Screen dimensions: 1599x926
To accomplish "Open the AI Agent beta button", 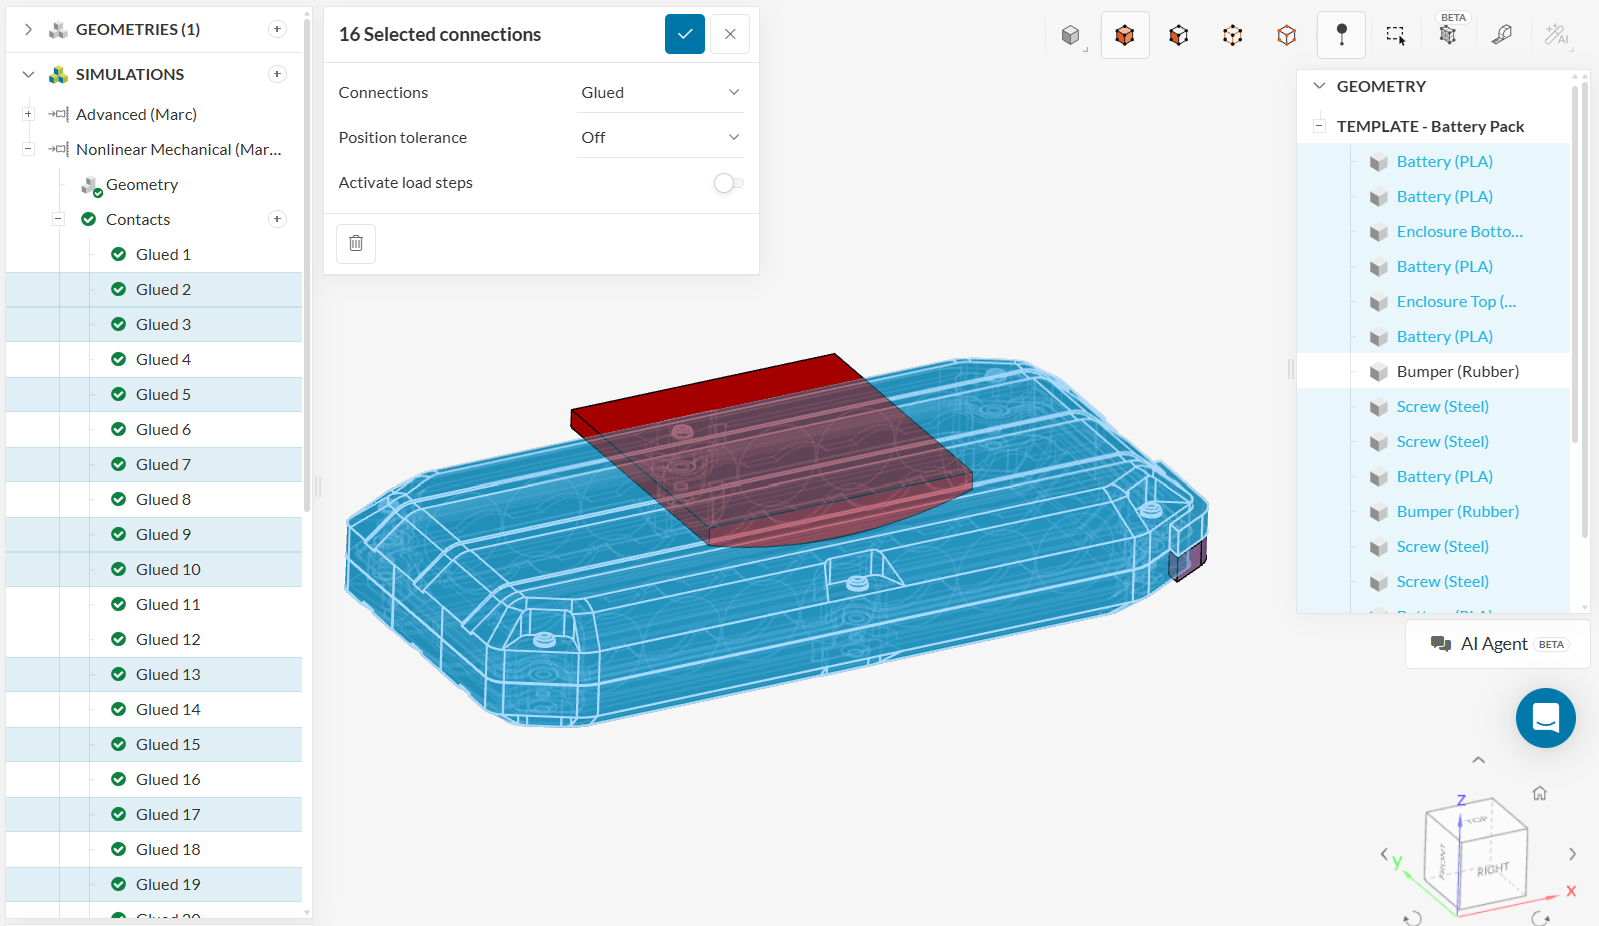I will click(1498, 644).
